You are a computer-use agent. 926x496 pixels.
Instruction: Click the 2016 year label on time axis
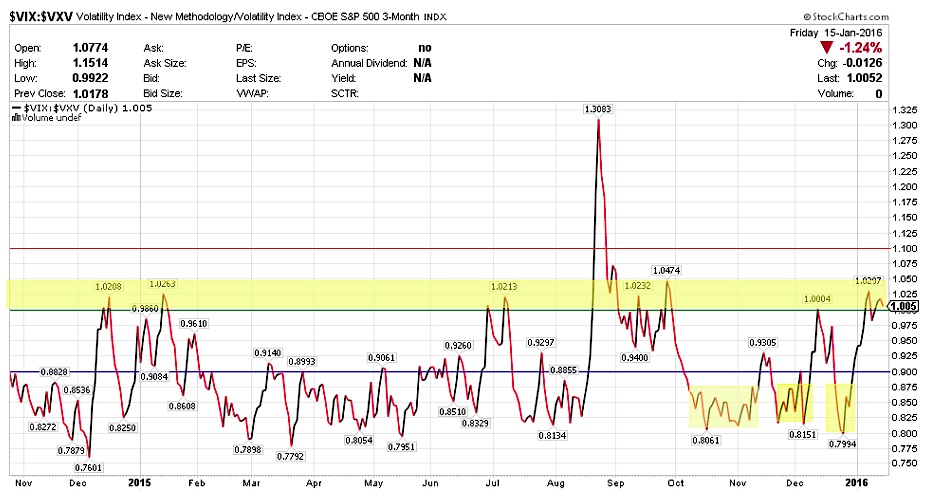click(857, 483)
